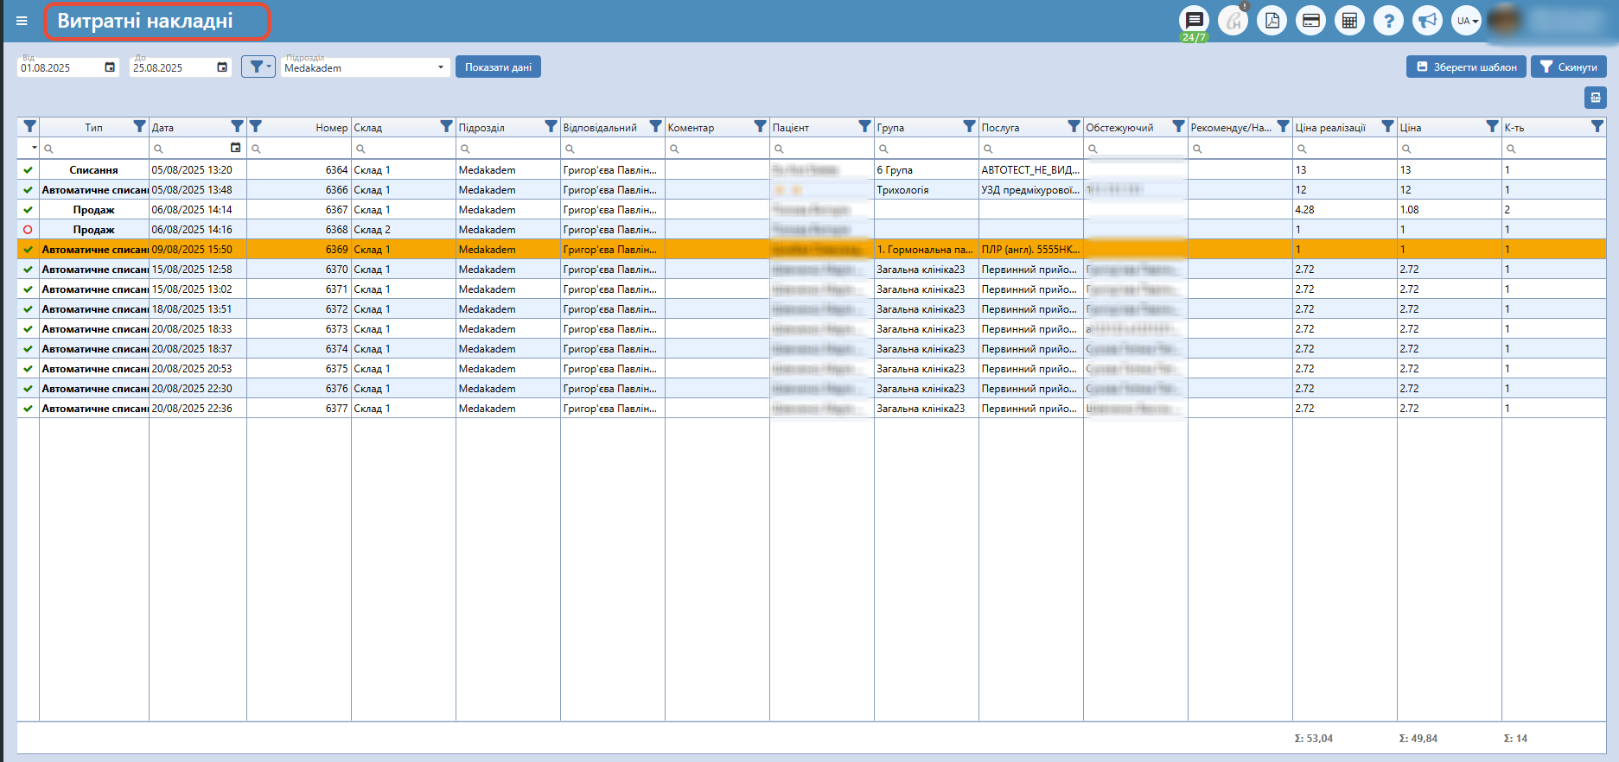Click invoice number 6377 cell
This screenshot has width=1619, height=762.
299,409
